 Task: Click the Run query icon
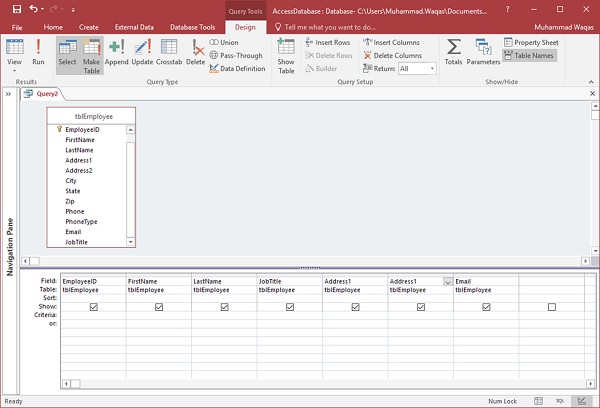[x=38, y=52]
